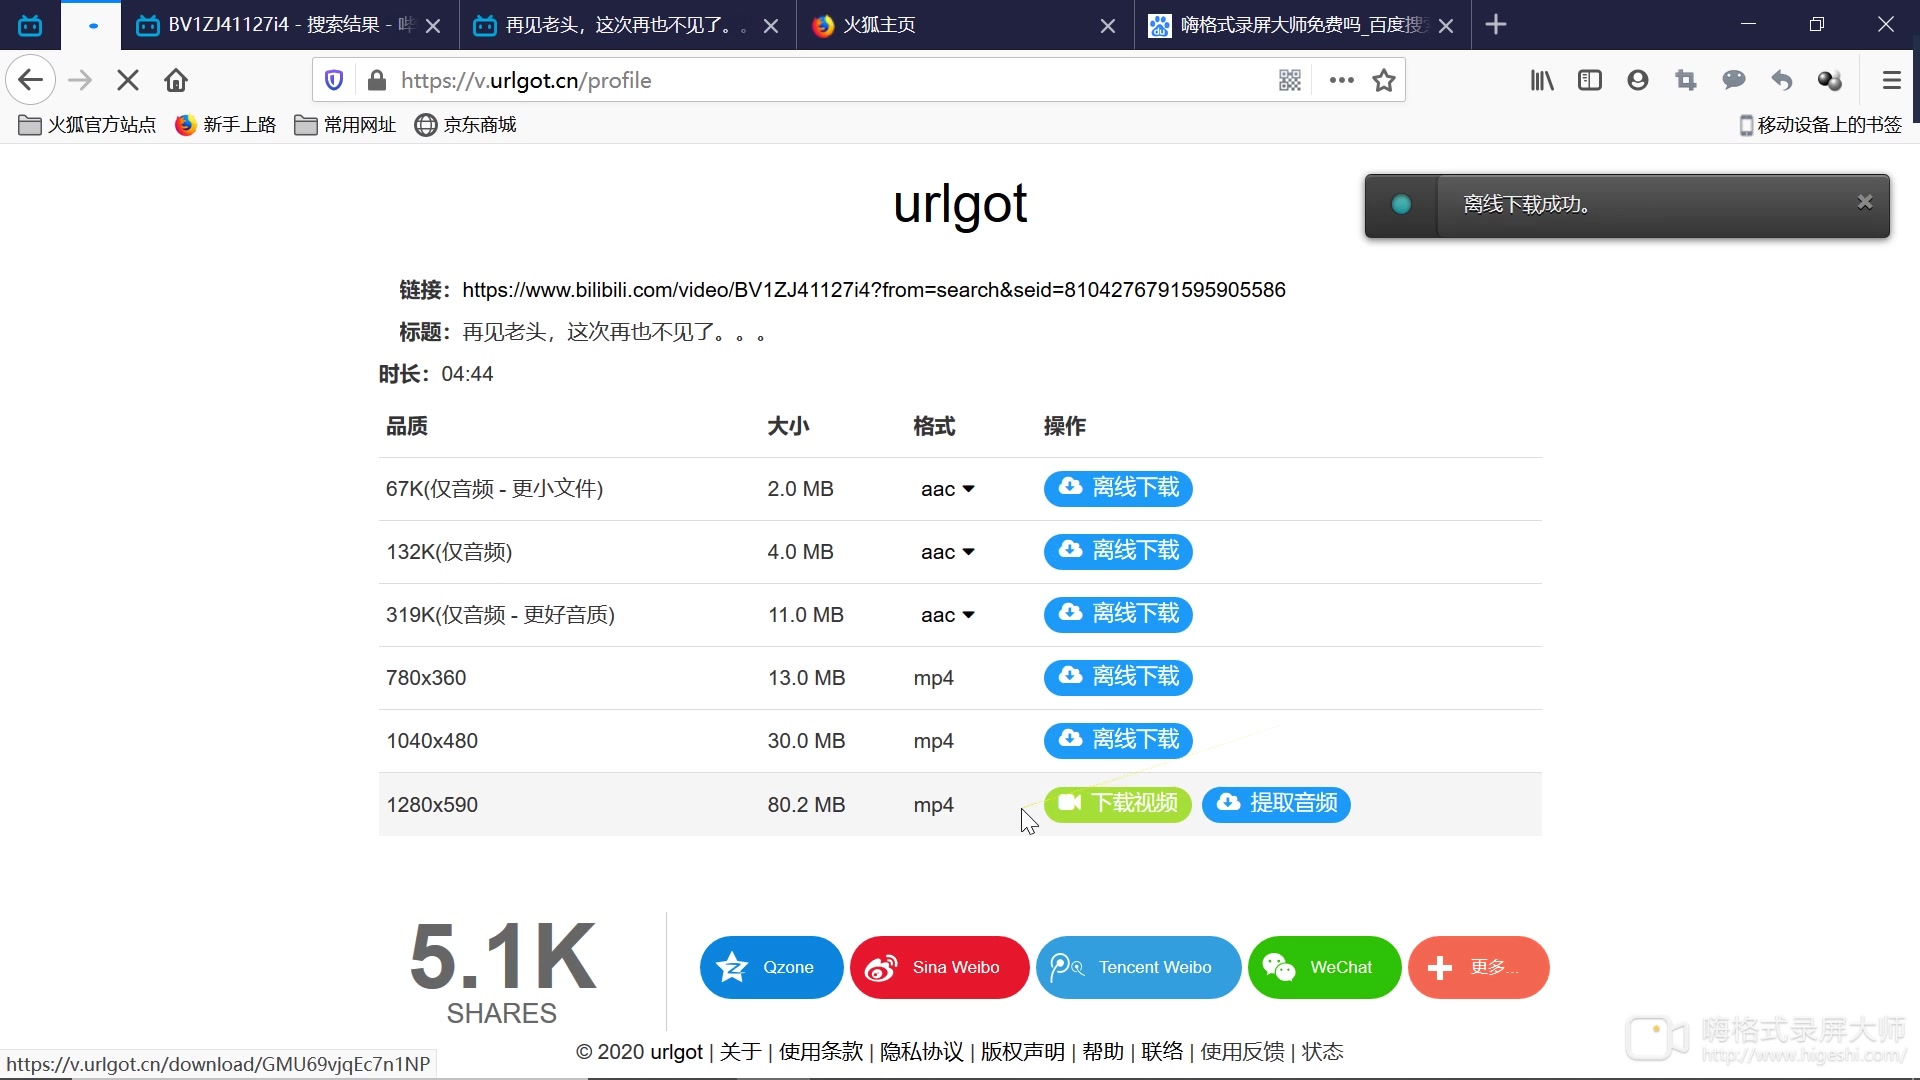Close the 再见老头 video tab
This screenshot has width=1920, height=1080.
point(771,26)
